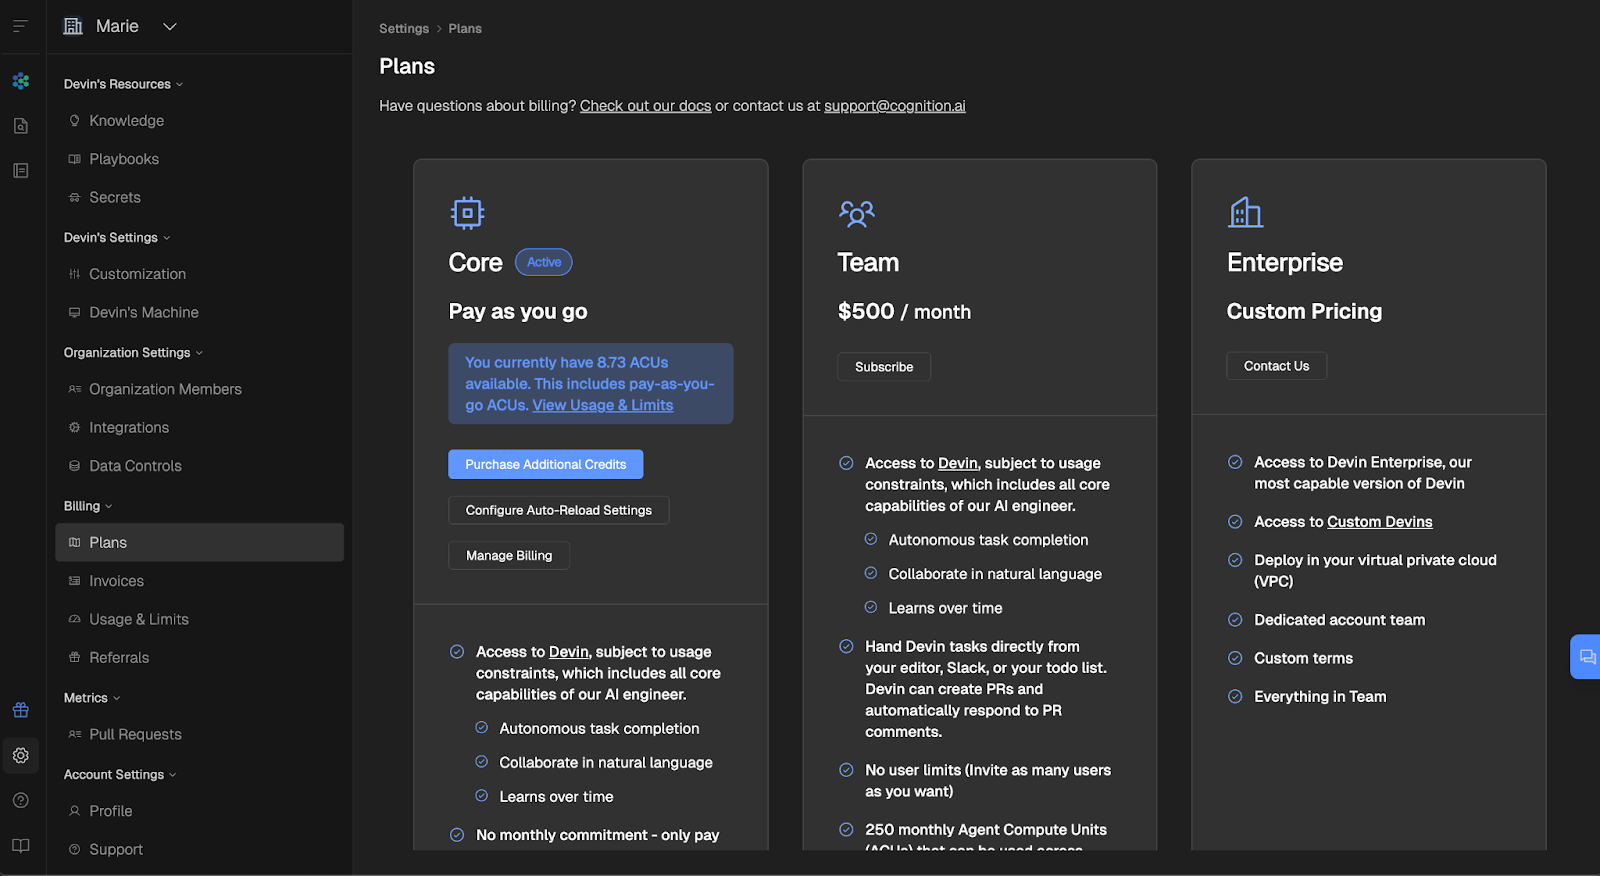The height and width of the screenshot is (876, 1600).
Task: Open Pull Requests metrics
Action: point(200,734)
